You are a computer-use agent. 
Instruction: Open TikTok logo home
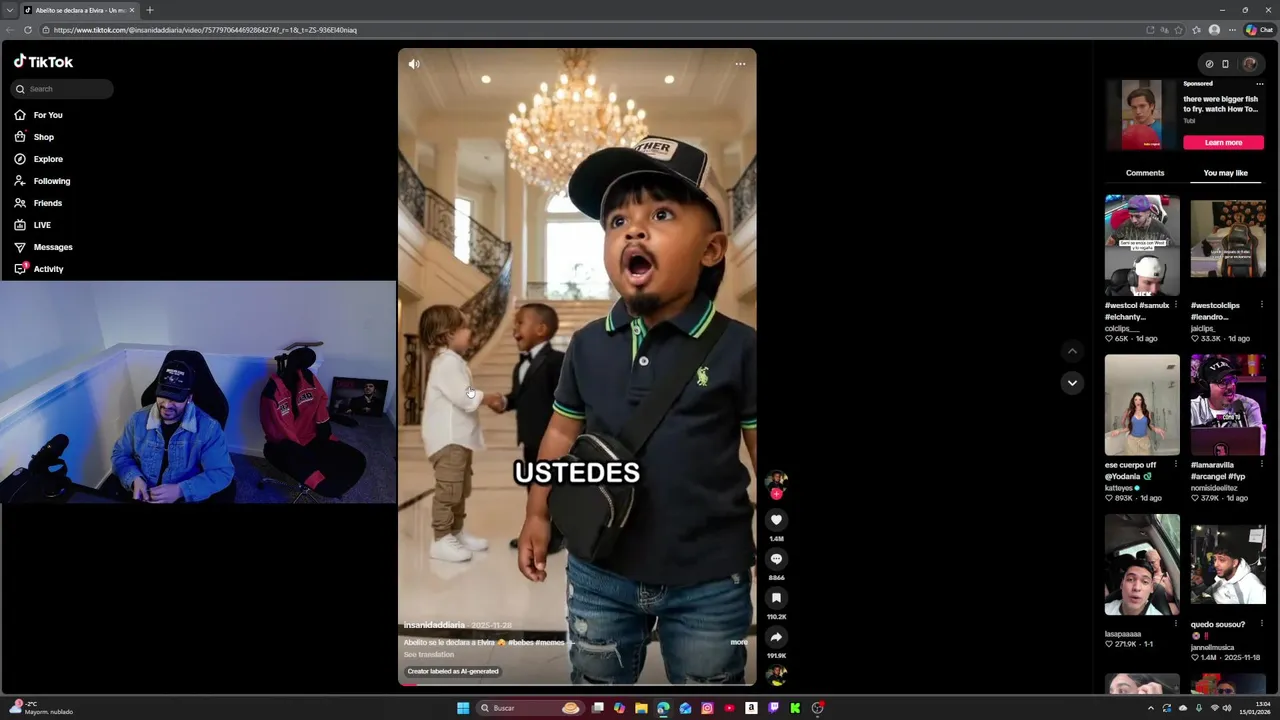pyautogui.click(x=43, y=62)
